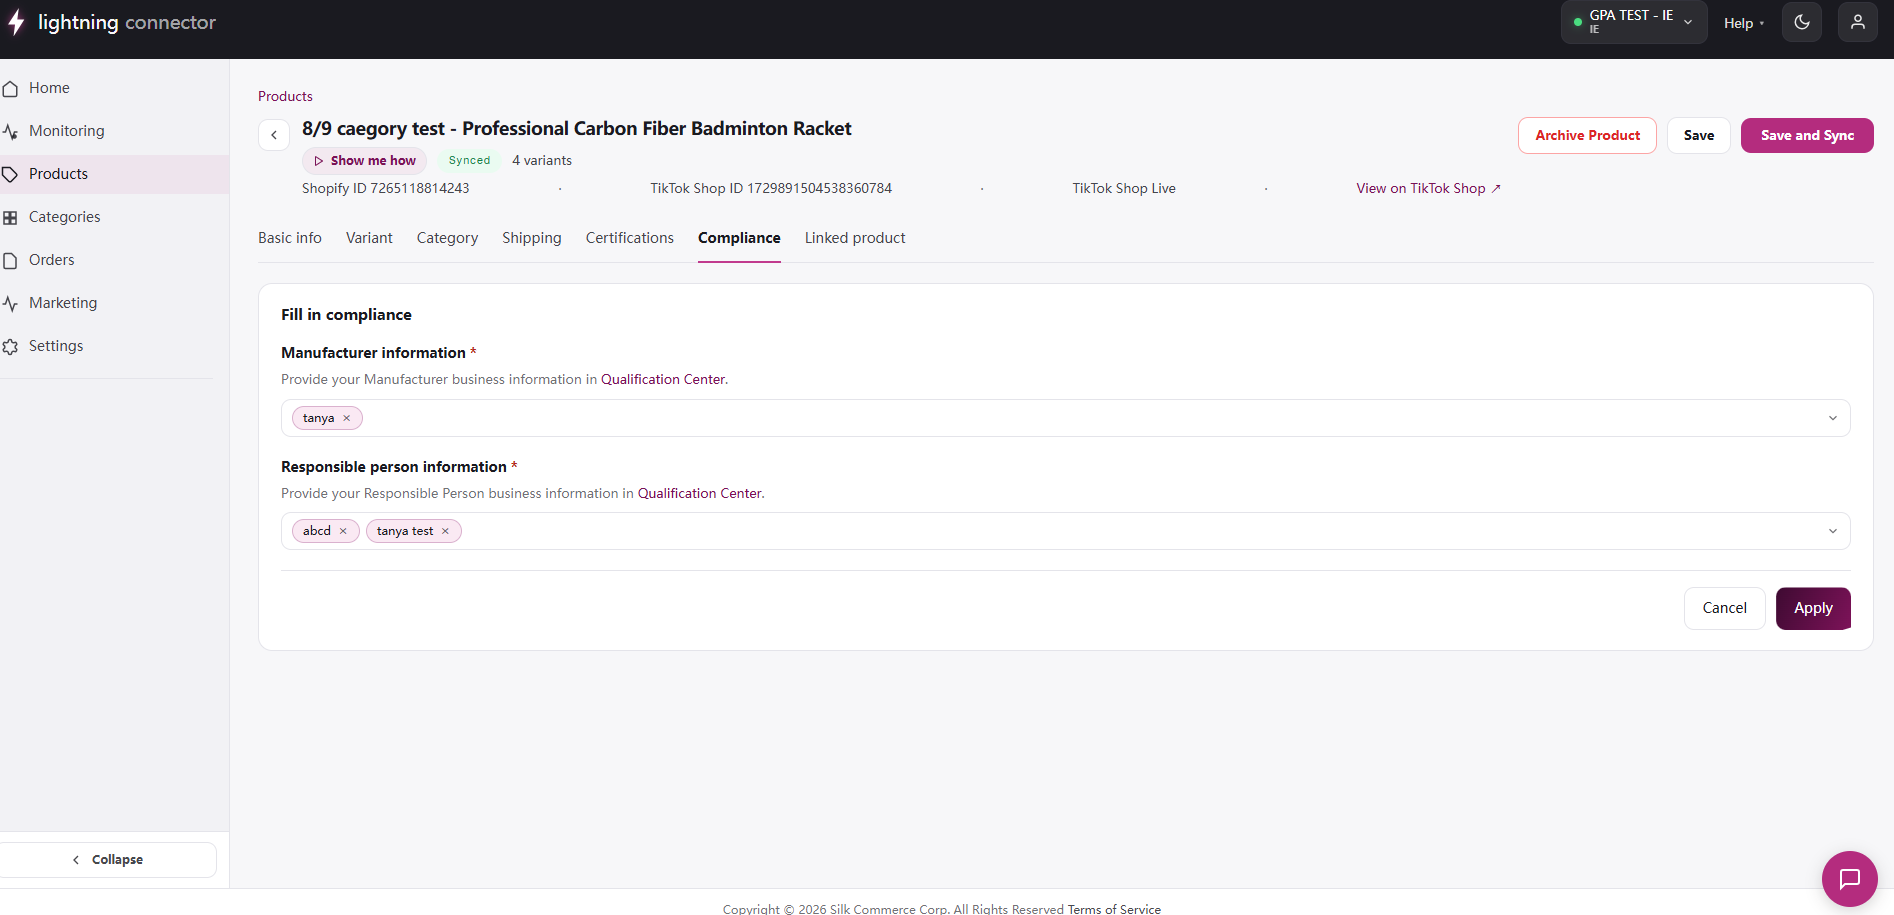Open Qualification Center link under Responsible person
This screenshot has height=915, width=1894.
[x=700, y=493]
